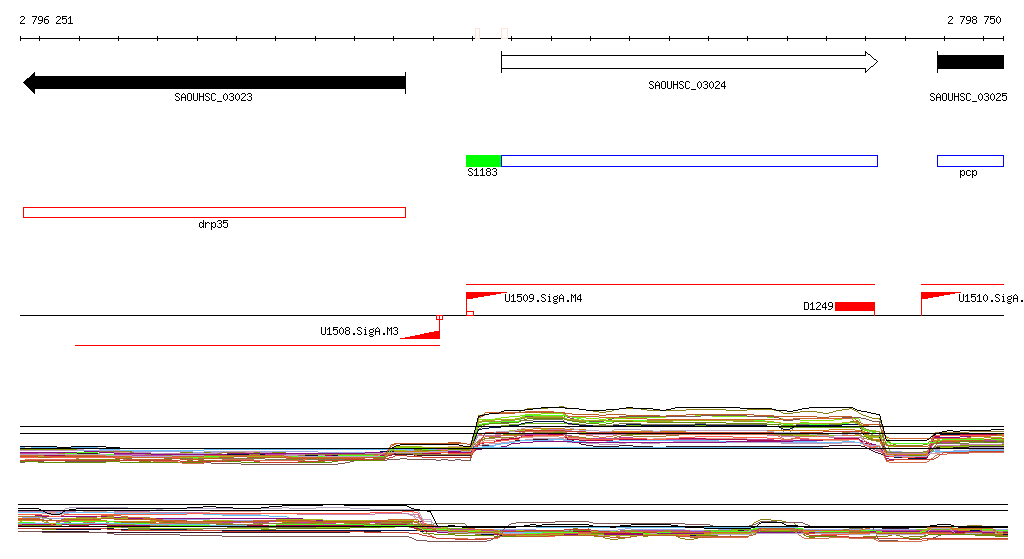
Task: Click the red D1249 terminator block
Action: click(855, 306)
